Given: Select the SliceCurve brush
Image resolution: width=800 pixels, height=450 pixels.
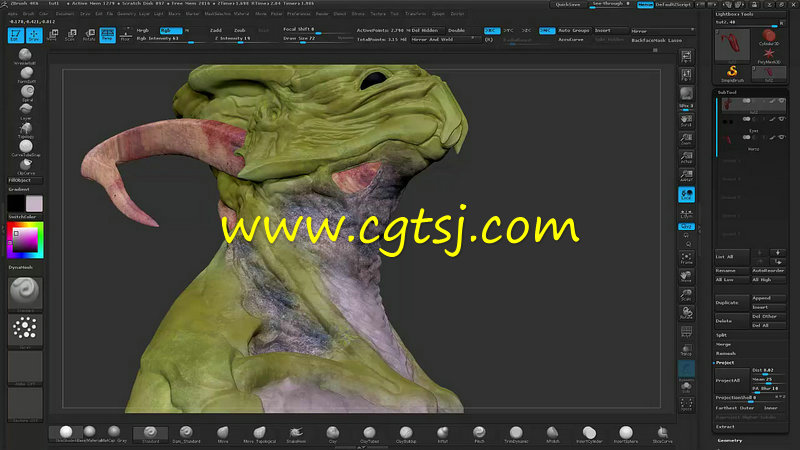Looking at the screenshot, I should (662, 434).
